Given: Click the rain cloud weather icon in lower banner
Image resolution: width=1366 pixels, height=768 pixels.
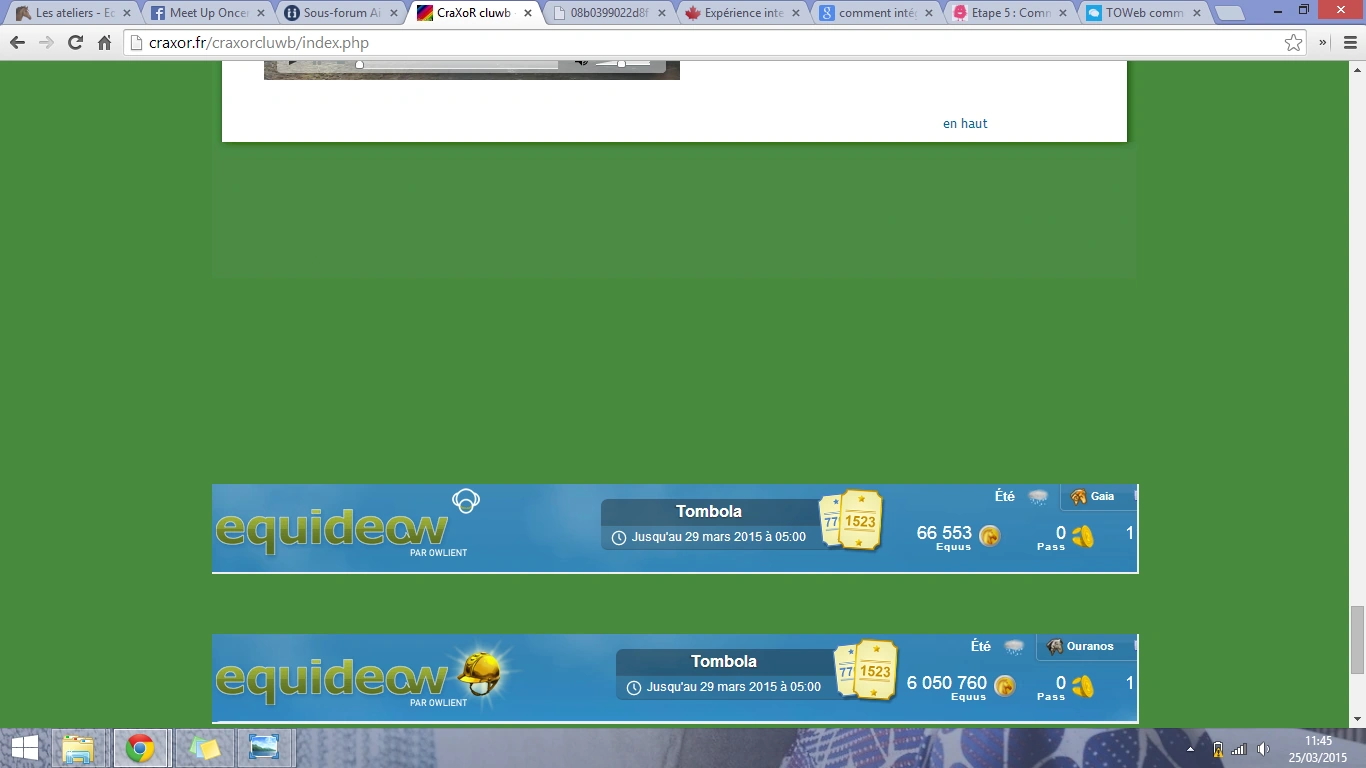Looking at the screenshot, I should [1014, 647].
